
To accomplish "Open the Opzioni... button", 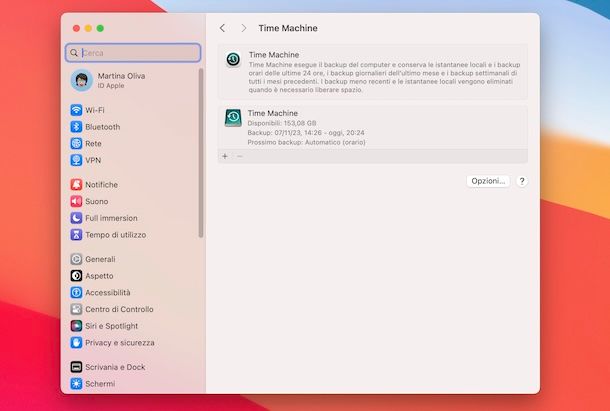I will (x=488, y=181).
